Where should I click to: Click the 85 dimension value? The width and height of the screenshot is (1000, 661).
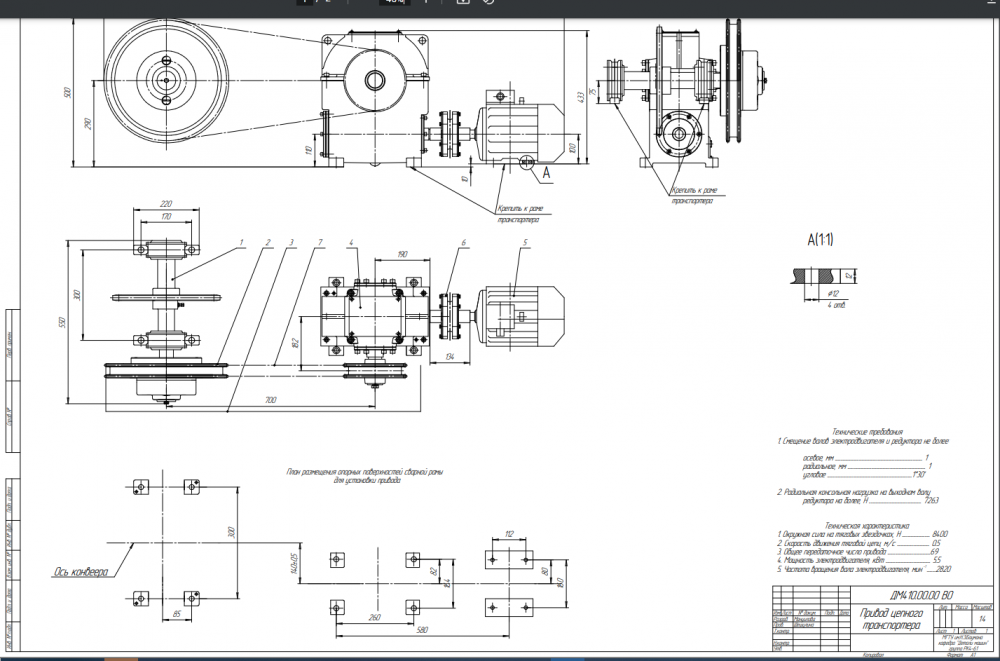click(x=177, y=615)
